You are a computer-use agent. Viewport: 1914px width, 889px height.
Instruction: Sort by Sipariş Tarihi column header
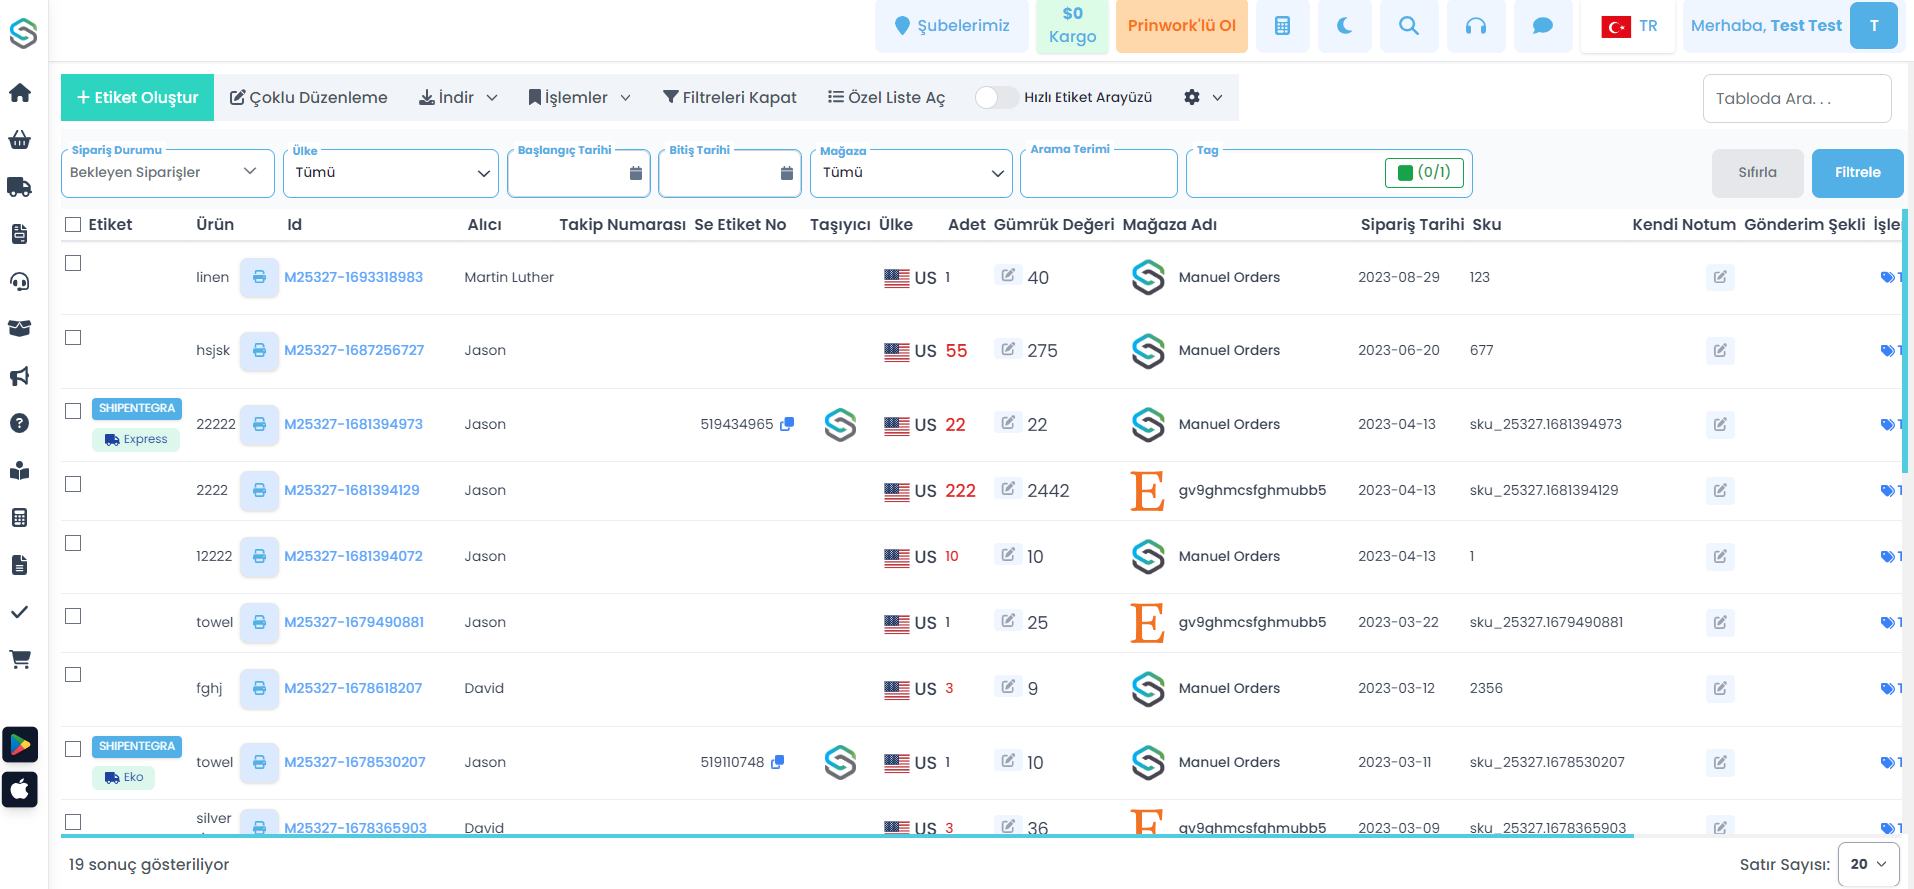(x=1412, y=225)
